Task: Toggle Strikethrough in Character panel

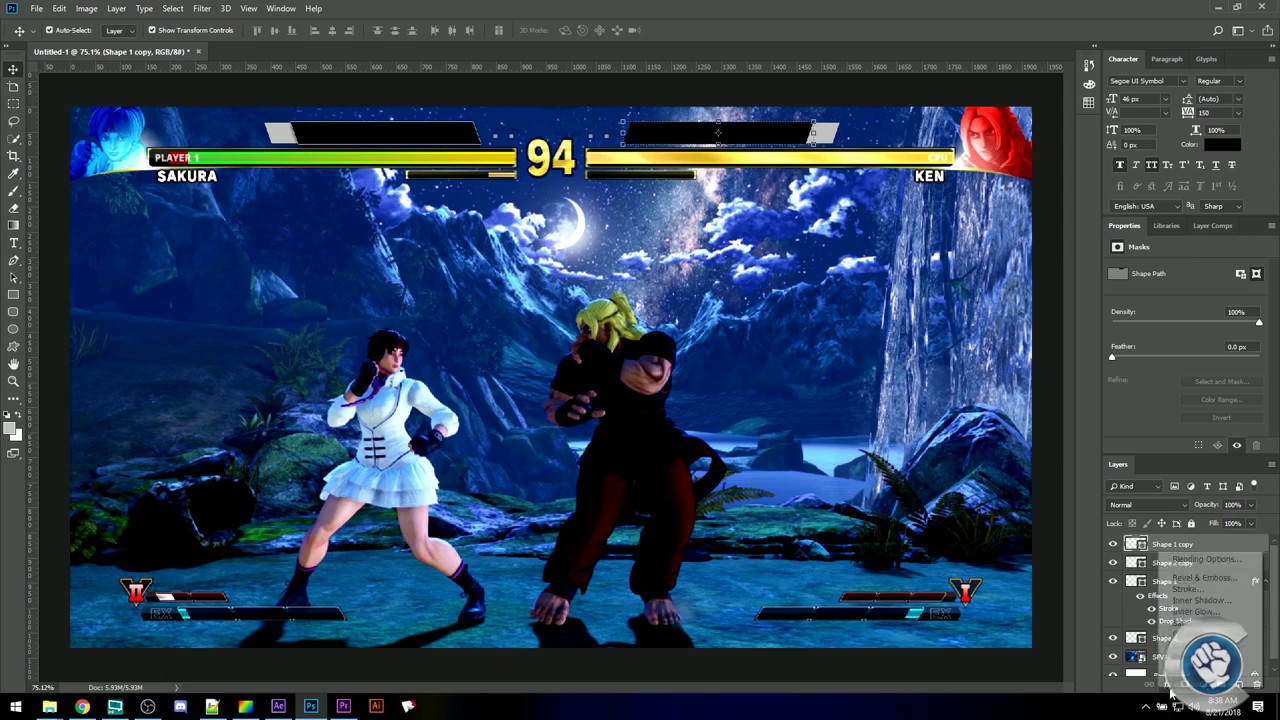Action: [1232, 164]
